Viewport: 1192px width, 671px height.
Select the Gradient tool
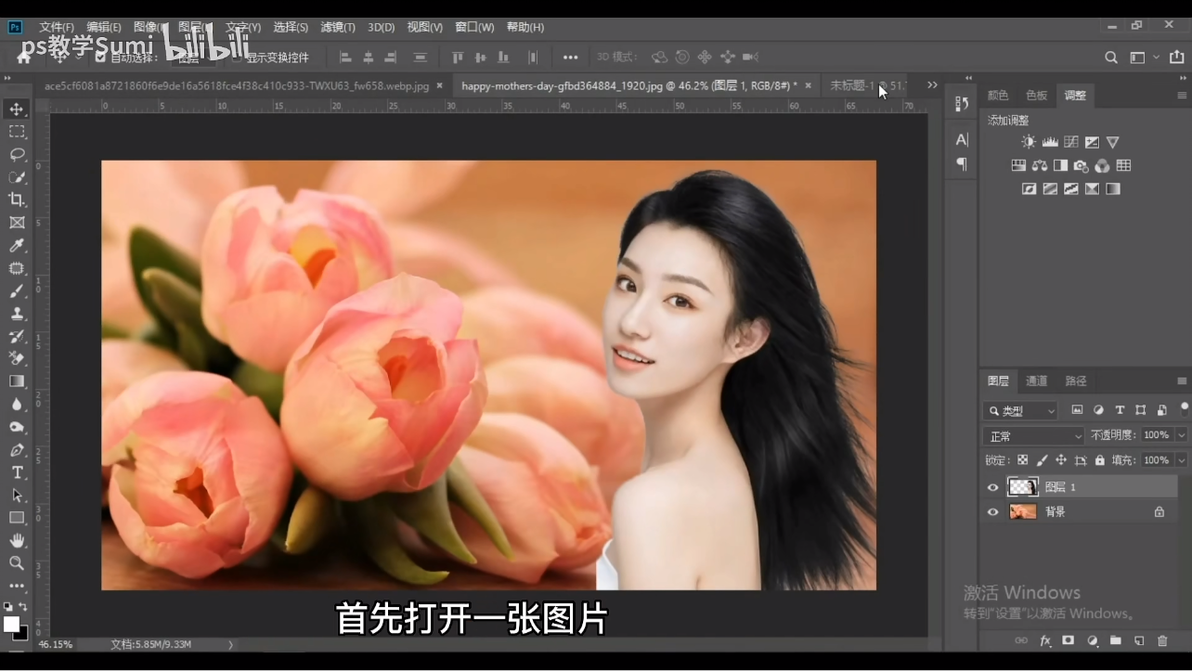(17, 381)
